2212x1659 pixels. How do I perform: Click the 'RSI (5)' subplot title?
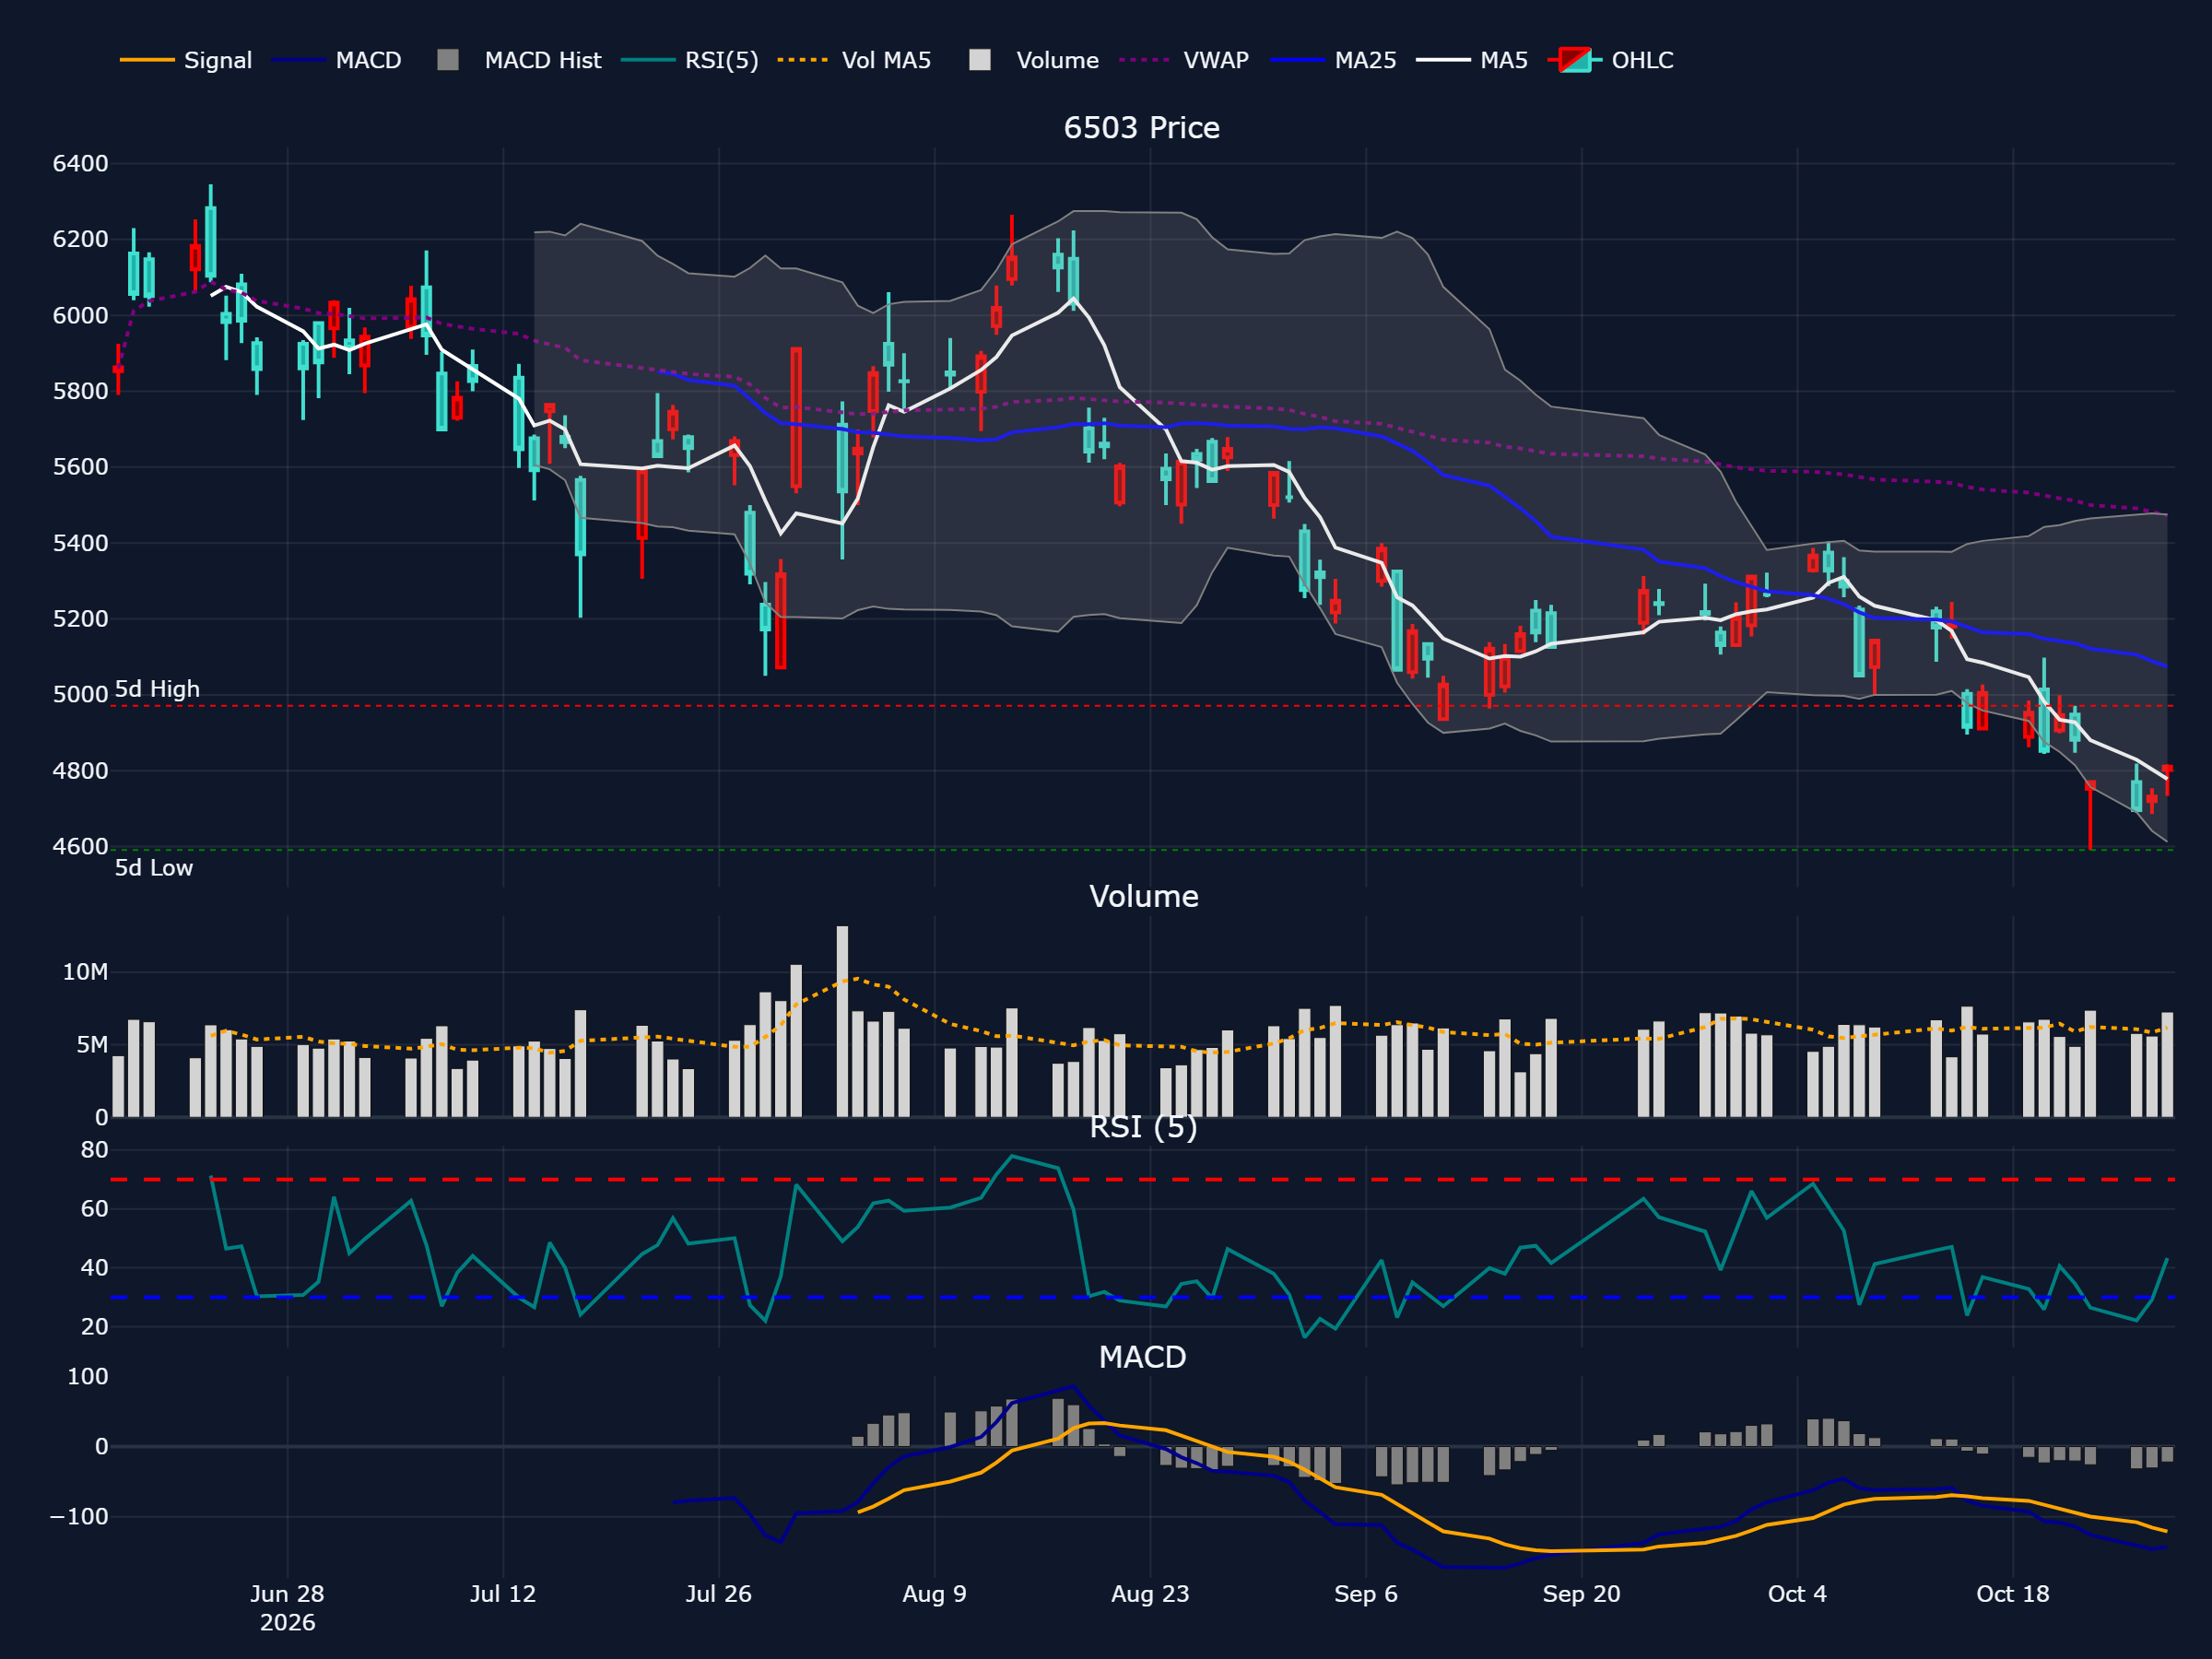(1144, 1127)
